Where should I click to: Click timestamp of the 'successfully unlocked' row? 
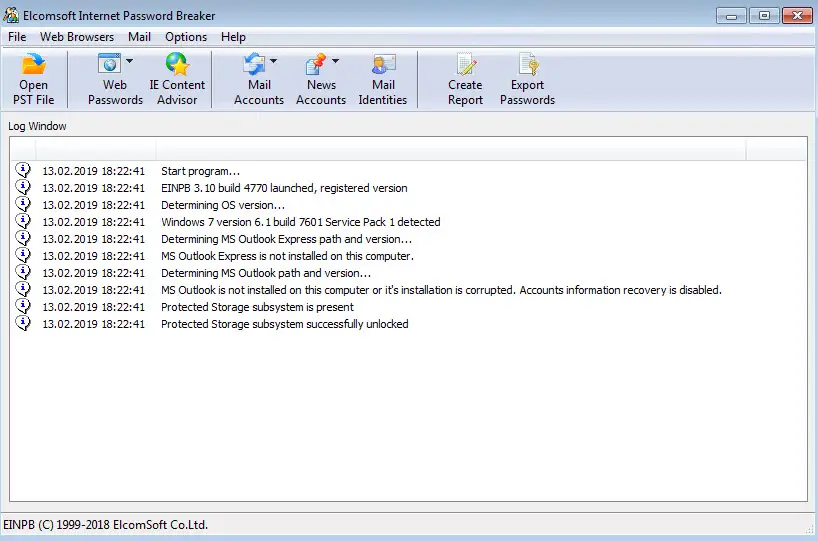point(93,324)
